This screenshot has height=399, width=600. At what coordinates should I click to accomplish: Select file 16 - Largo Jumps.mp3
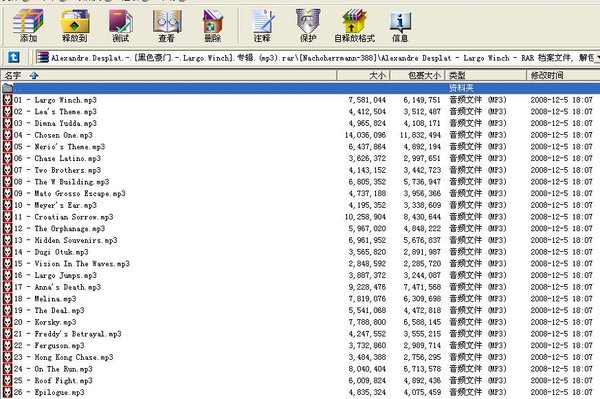[x=55, y=275]
